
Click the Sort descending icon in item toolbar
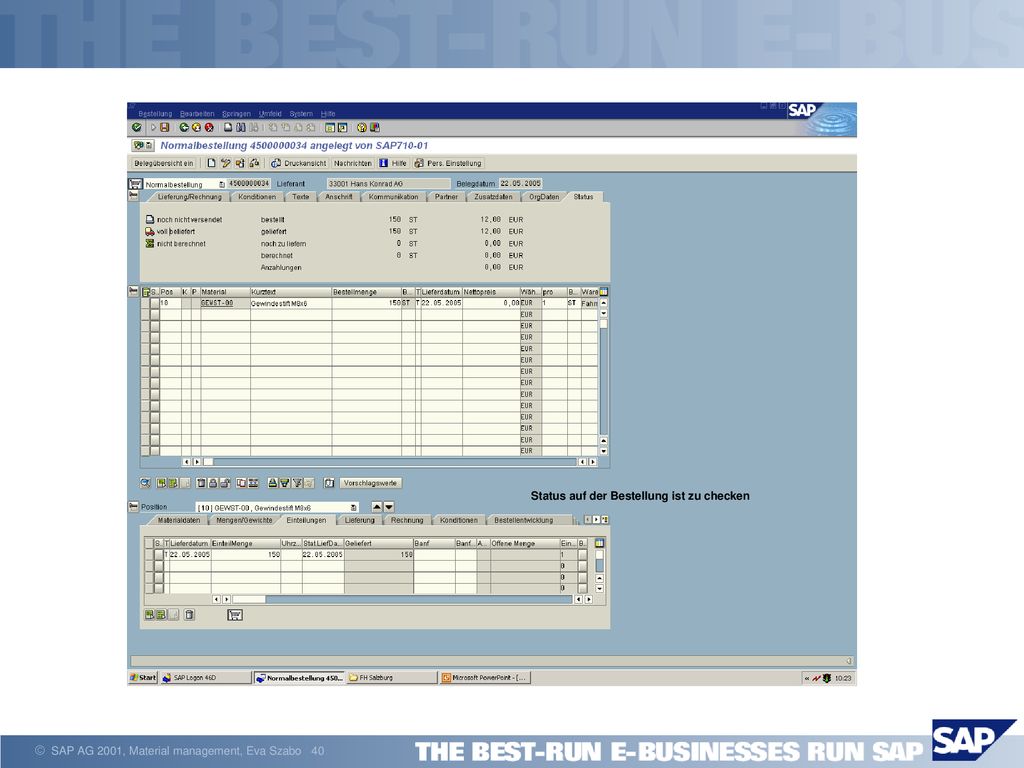[285, 483]
